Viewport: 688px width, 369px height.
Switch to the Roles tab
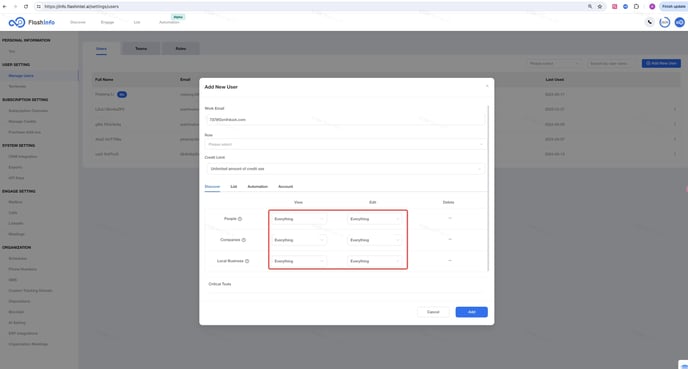coord(181,48)
